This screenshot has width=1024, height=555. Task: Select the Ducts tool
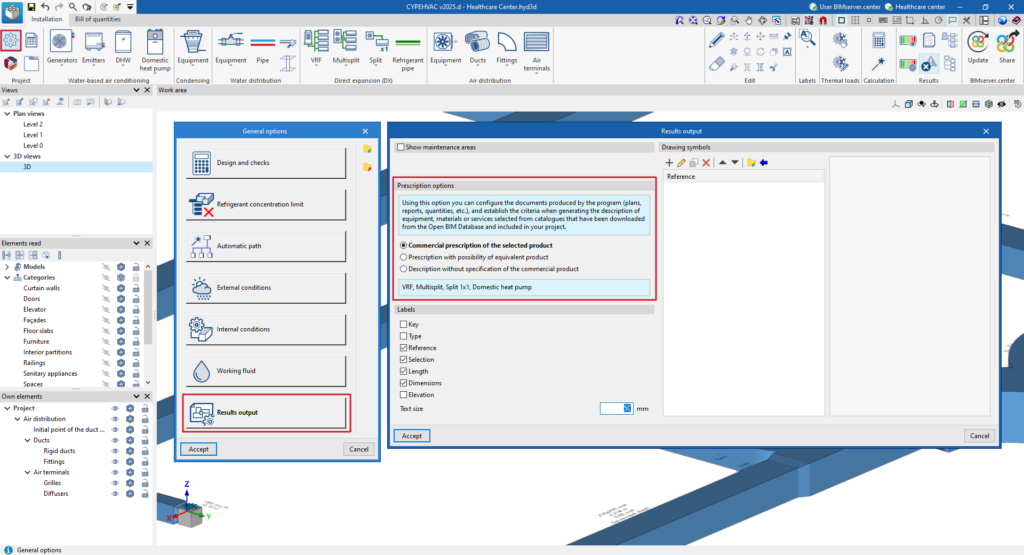click(x=477, y=47)
